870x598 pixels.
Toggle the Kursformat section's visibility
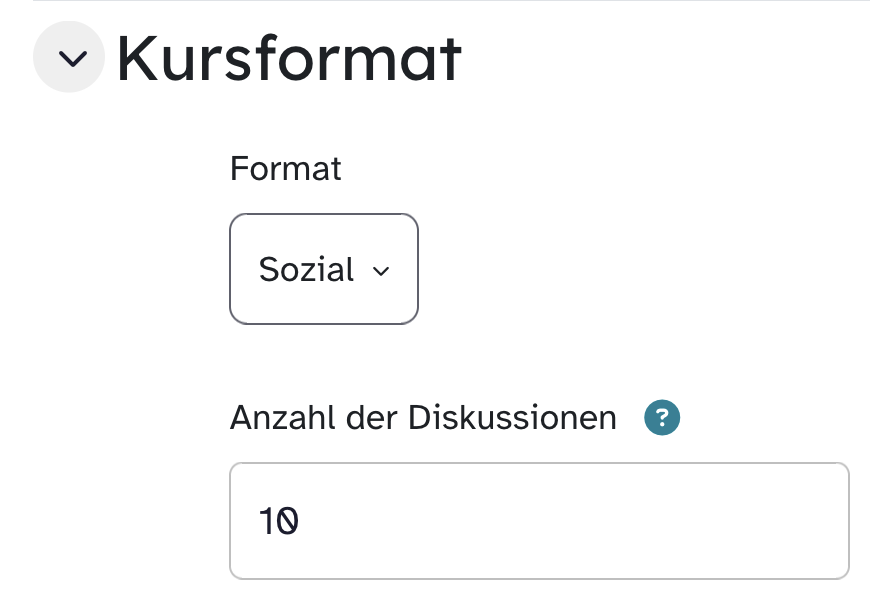tap(69, 59)
